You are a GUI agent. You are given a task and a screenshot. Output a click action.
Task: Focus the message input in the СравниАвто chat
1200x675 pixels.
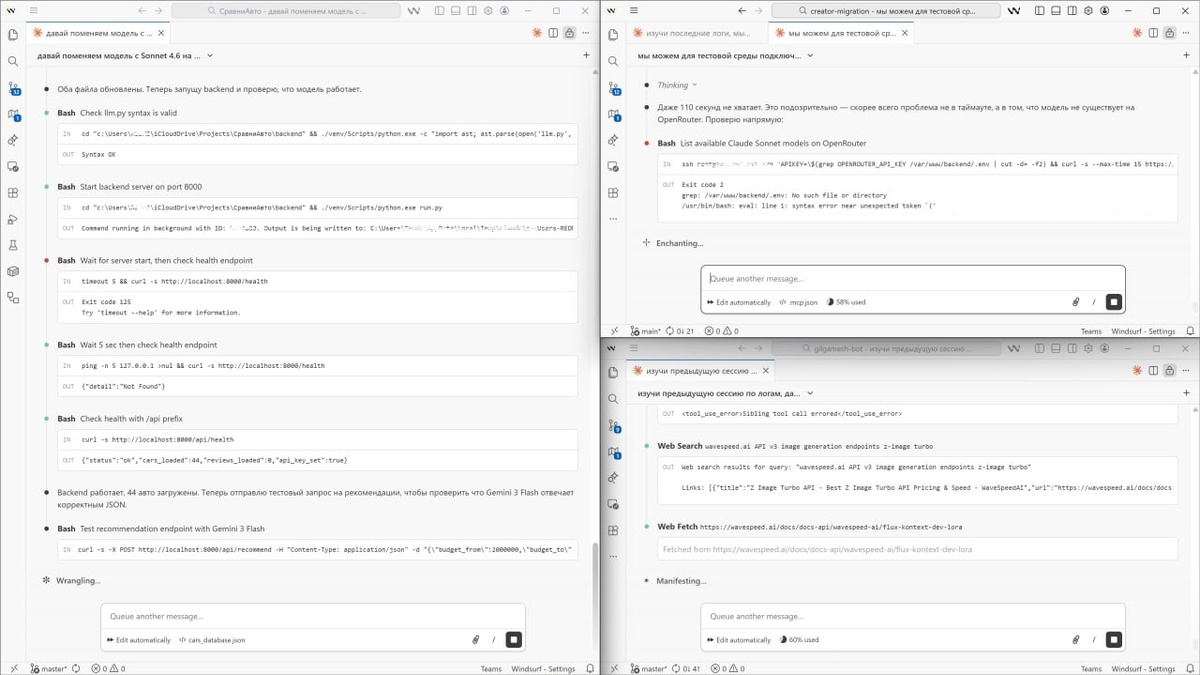pyautogui.click(x=313, y=617)
